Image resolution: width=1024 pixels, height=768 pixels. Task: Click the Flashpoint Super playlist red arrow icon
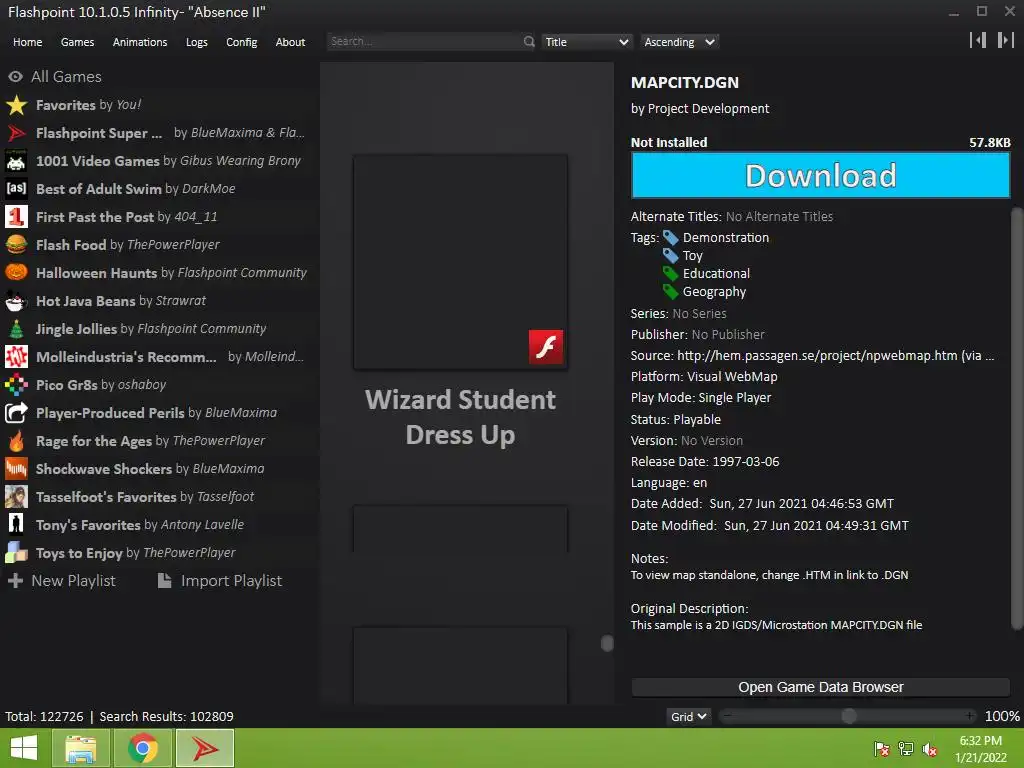click(x=16, y=133)
